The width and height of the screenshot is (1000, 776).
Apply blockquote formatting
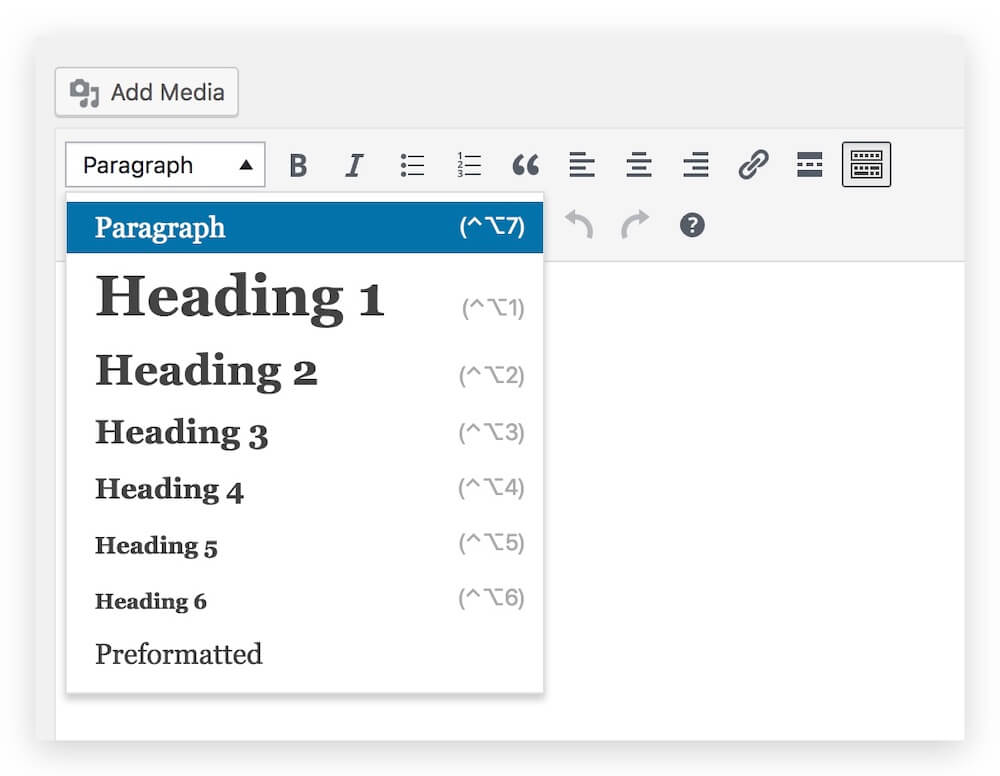coord(525,165)
